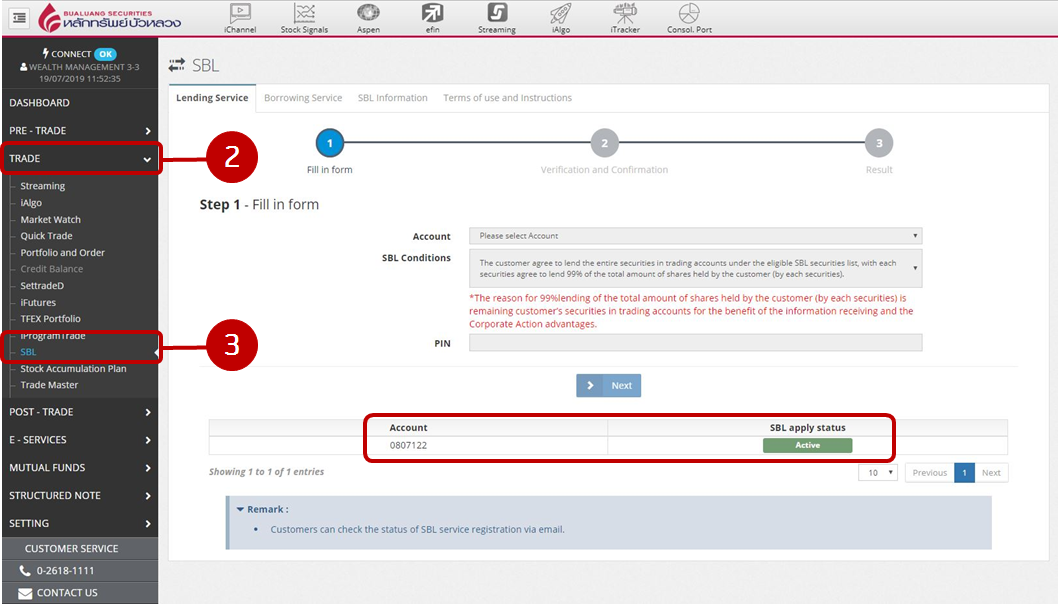
Task: Open Terms of use and Instructions tab
Action: click(x=507, y=98)
